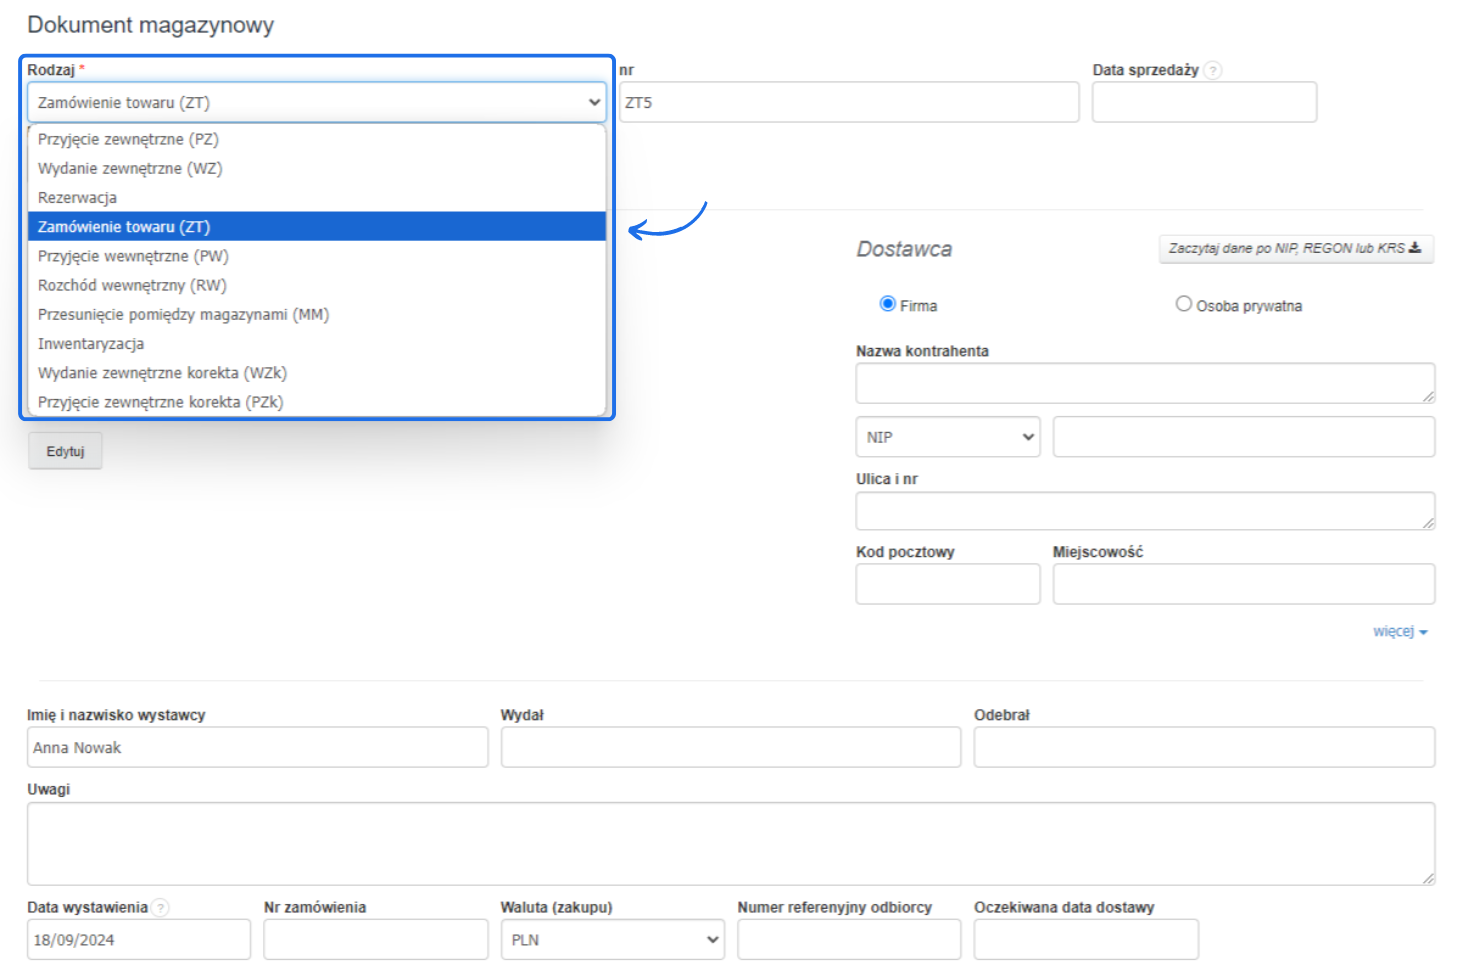Open the NIP identifier type dropdown

(x=947, y=437)
